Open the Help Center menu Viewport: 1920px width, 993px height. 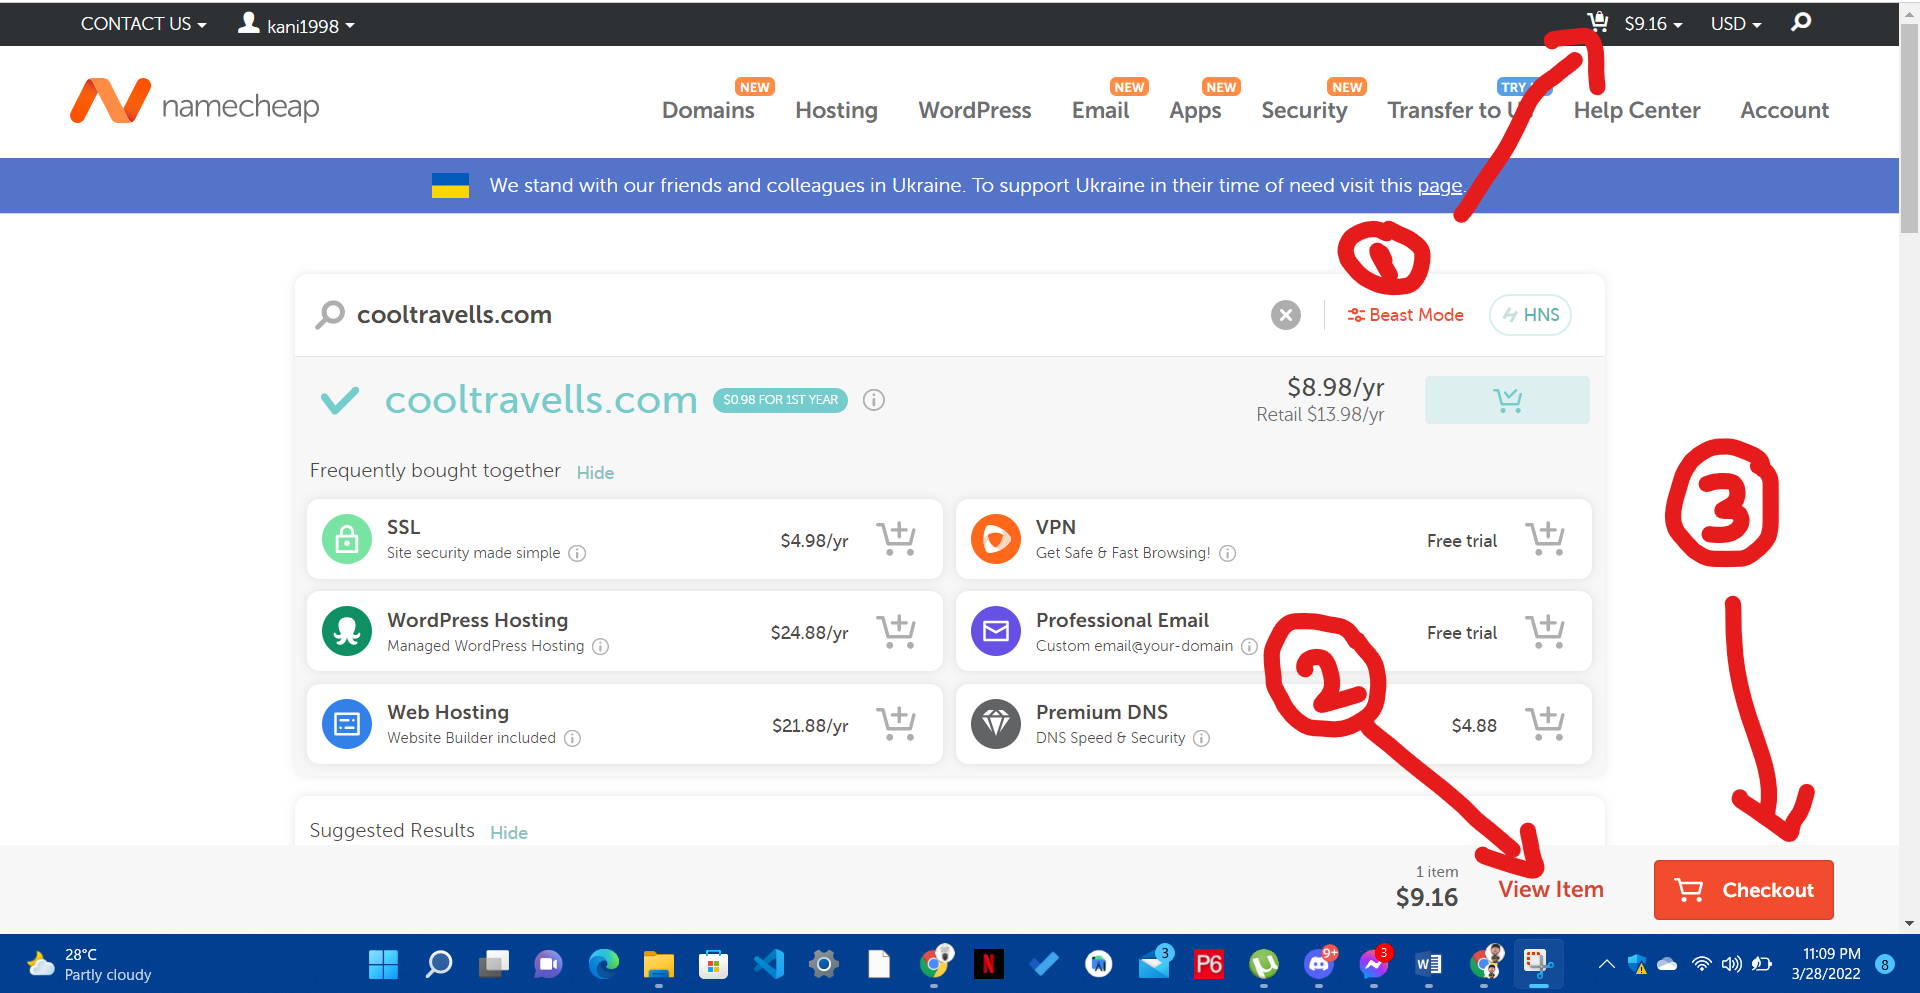pos(1636,110)
